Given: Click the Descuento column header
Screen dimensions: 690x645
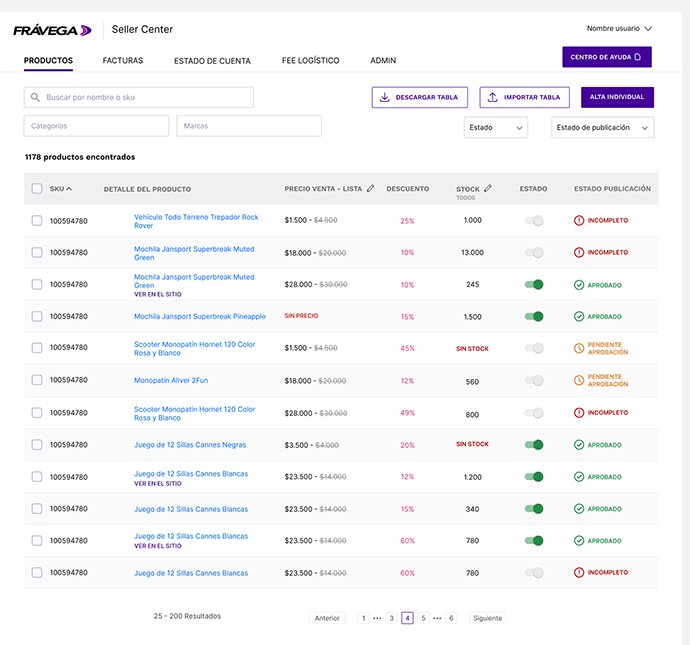Looking at the screenshot, I should [x=407, y=189].
